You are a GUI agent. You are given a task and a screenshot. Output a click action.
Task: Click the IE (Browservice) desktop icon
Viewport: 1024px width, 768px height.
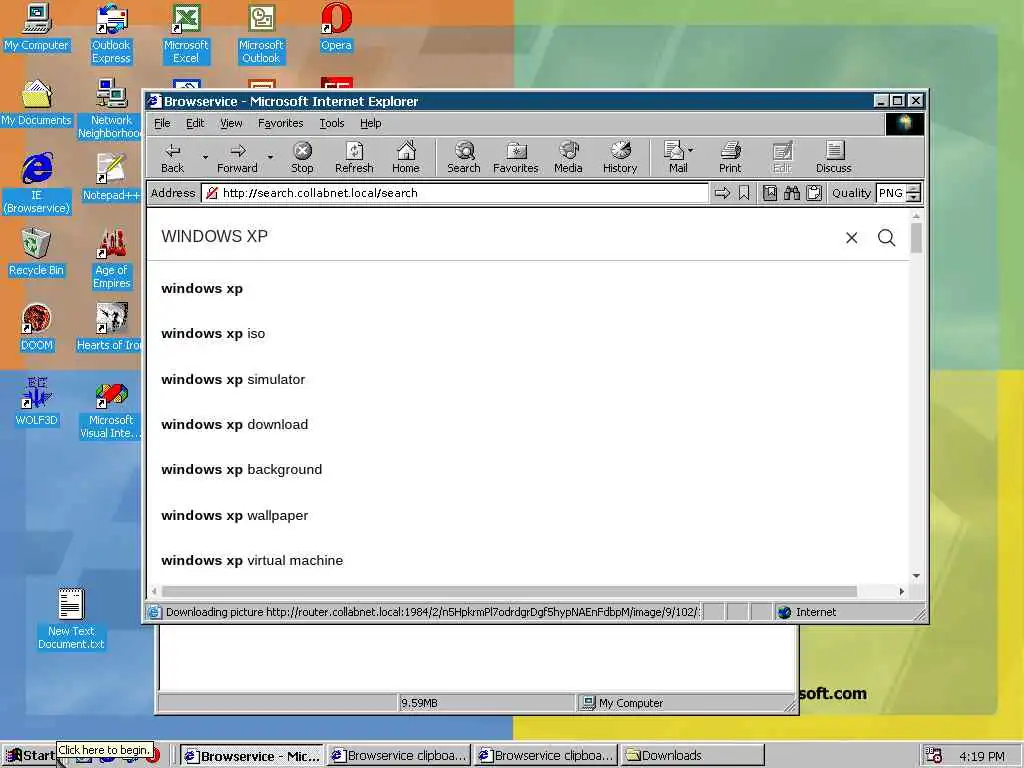pyautogui.click(x=36, y=184)
